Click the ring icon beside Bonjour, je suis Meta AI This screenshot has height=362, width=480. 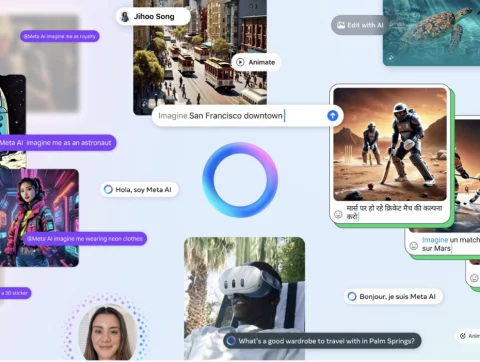352,296
